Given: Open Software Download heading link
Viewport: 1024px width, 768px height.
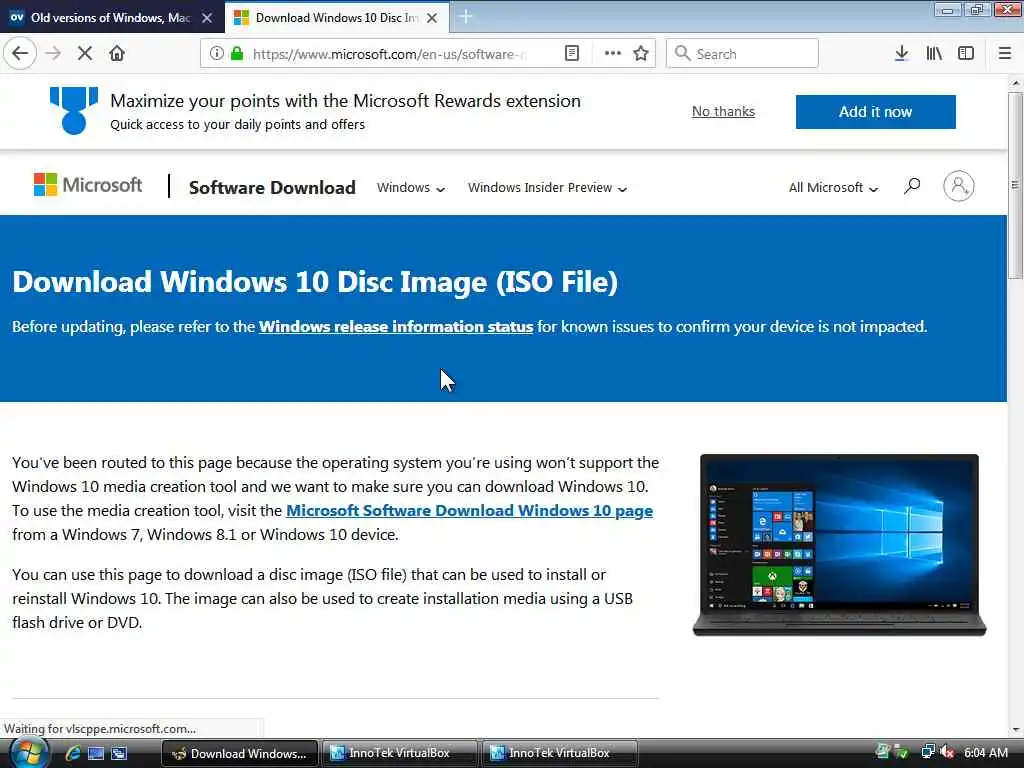Looking at the screenshot, I should tap(272, 187).
